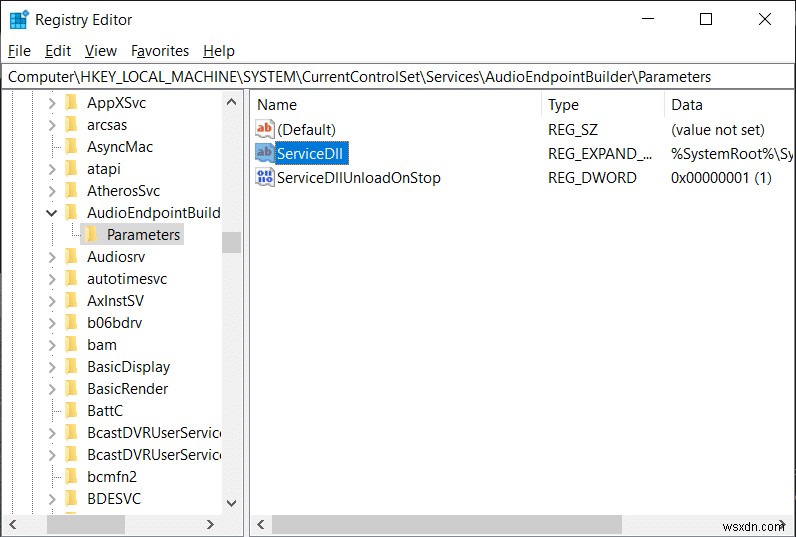Select the ServiceDllUnloadOnStop value name
796x537 pixels.
[x=359, y=178]
